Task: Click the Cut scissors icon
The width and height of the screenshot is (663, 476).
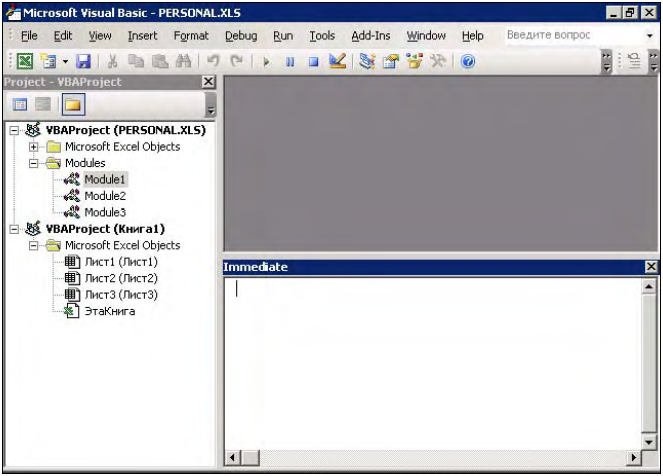Action: coord(112,62)
